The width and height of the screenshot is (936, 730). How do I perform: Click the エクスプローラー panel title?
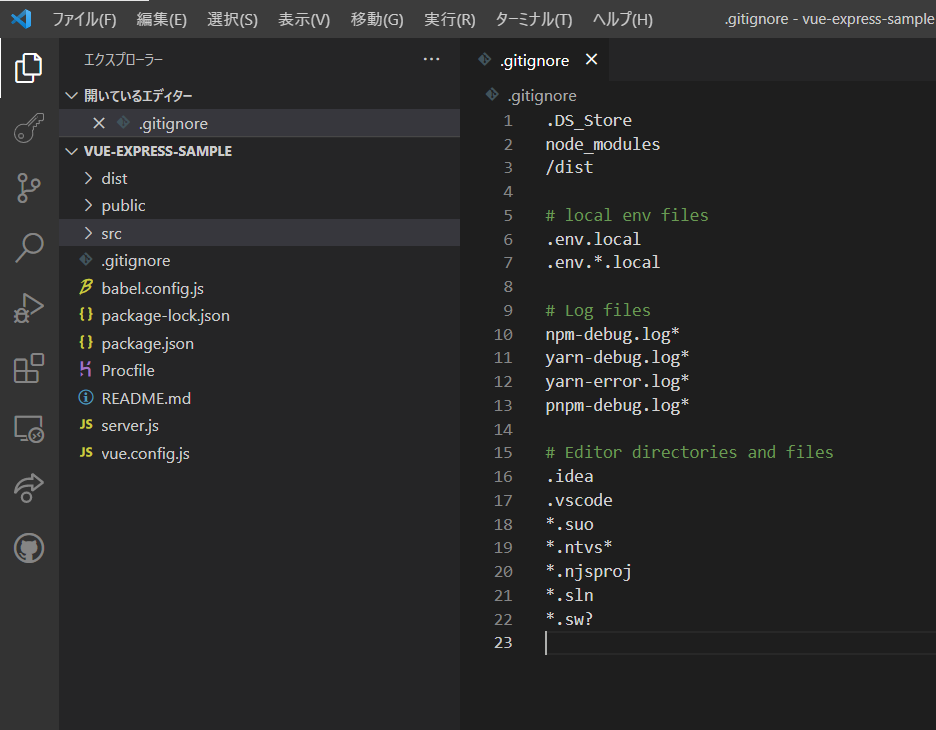[x=123, y=59]
